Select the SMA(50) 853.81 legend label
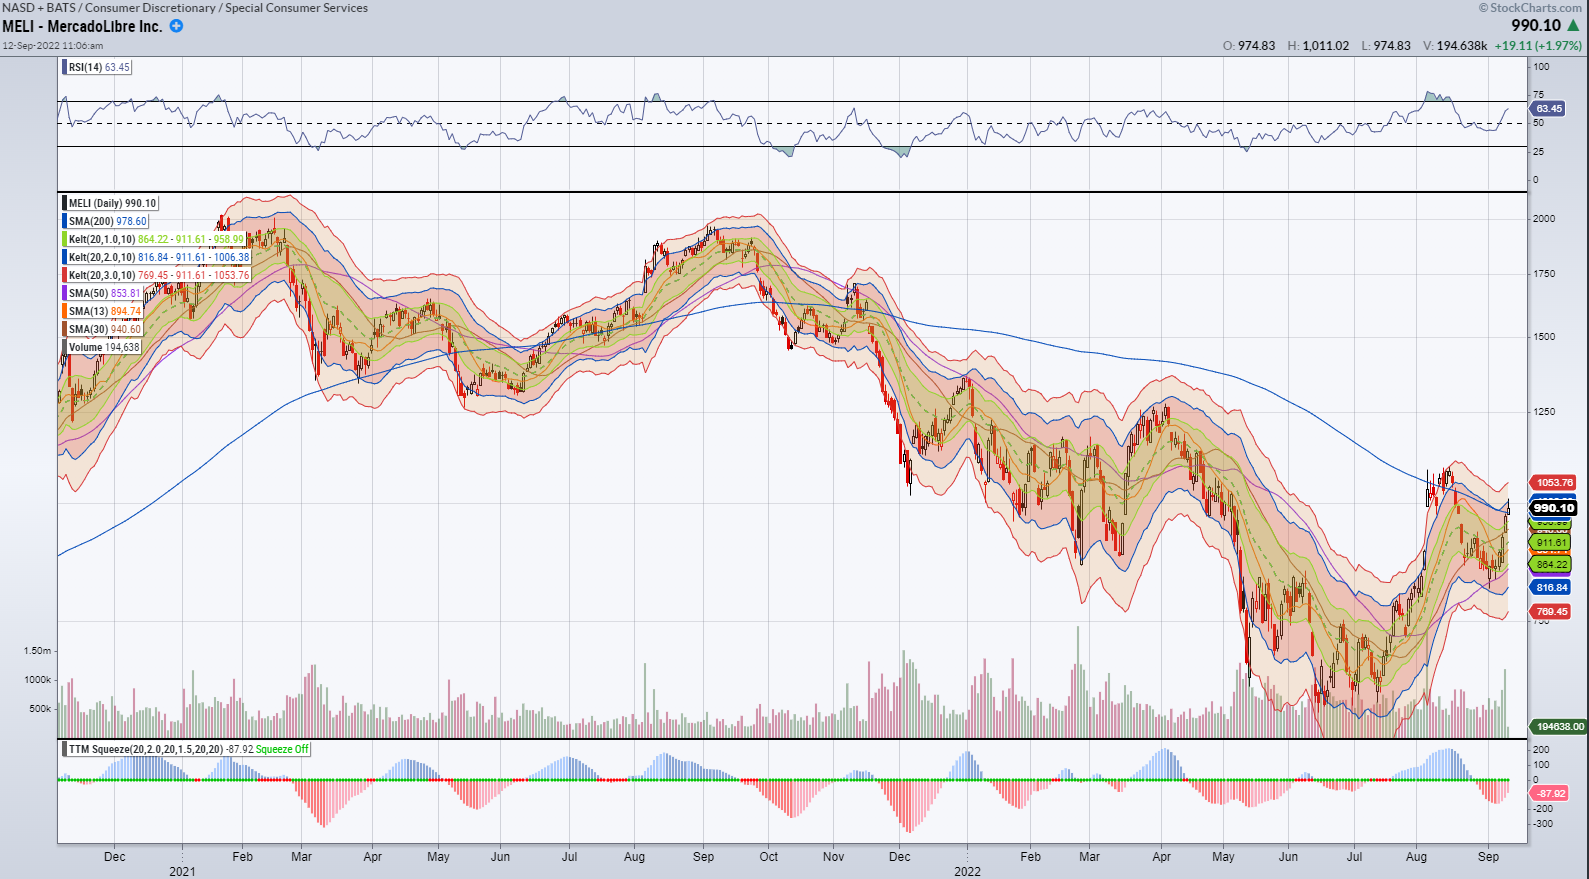This screenshot has height=879, width=1589. 103,293
